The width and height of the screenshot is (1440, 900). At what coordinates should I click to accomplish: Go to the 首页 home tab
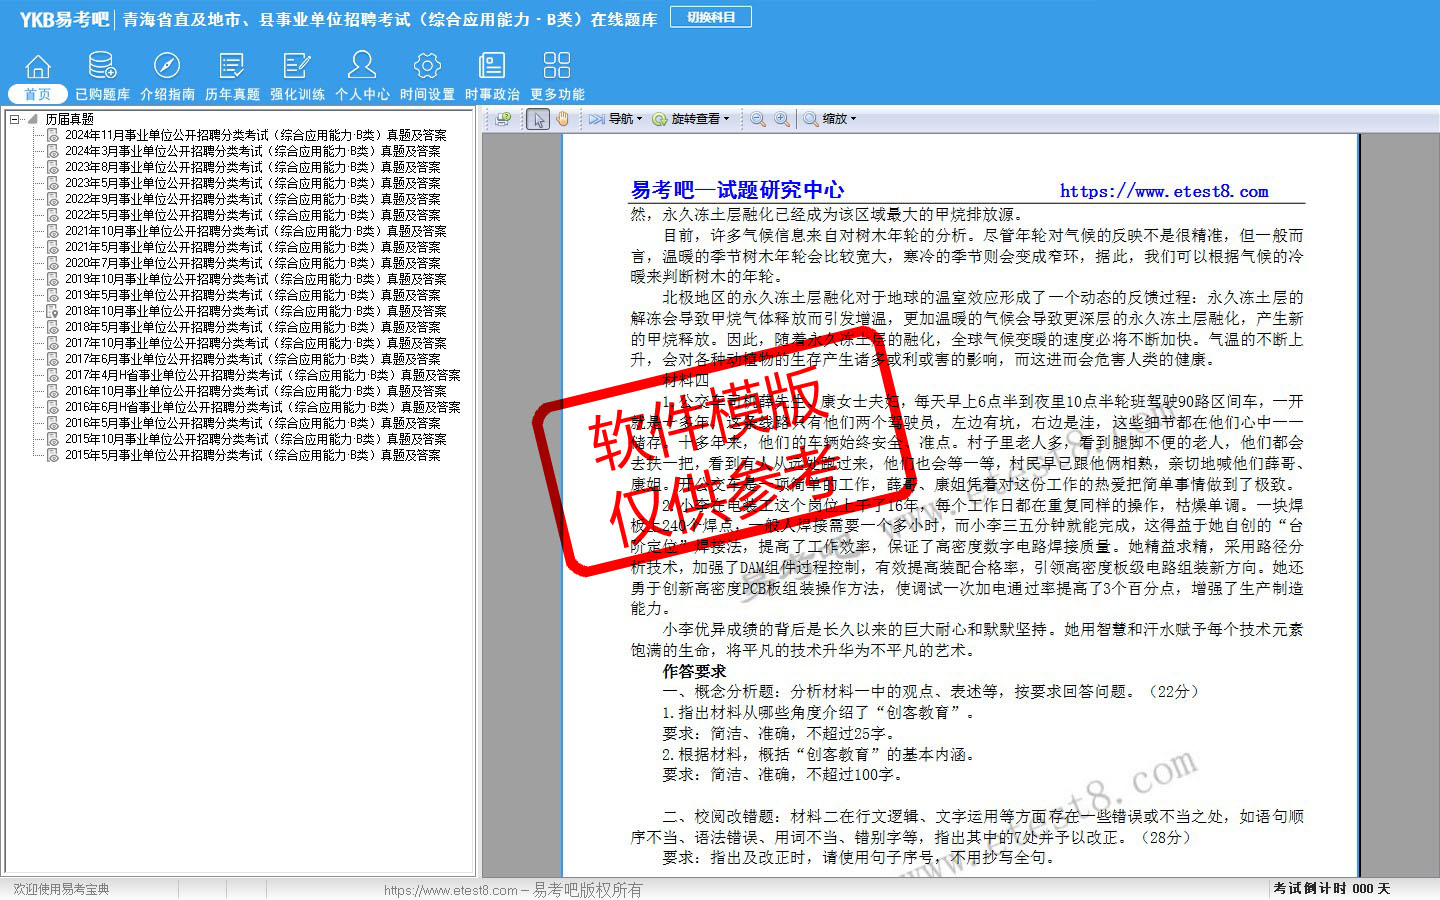[x=37, y=76]
